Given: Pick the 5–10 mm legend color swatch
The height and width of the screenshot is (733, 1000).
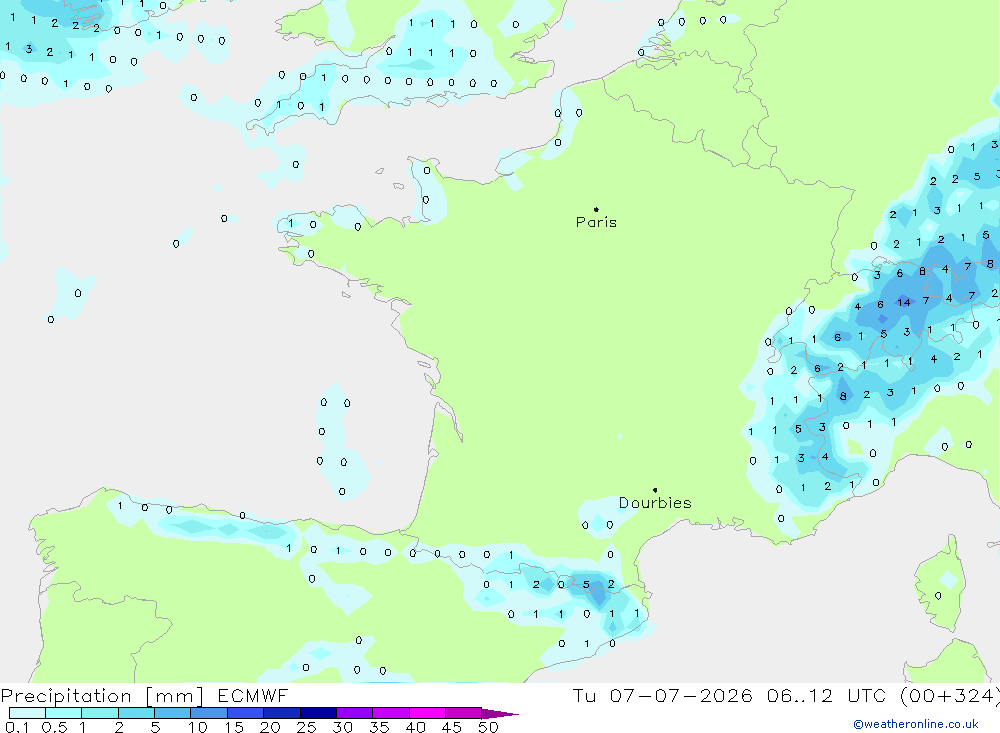Looking at the screenshot, I should pos(172,713).
